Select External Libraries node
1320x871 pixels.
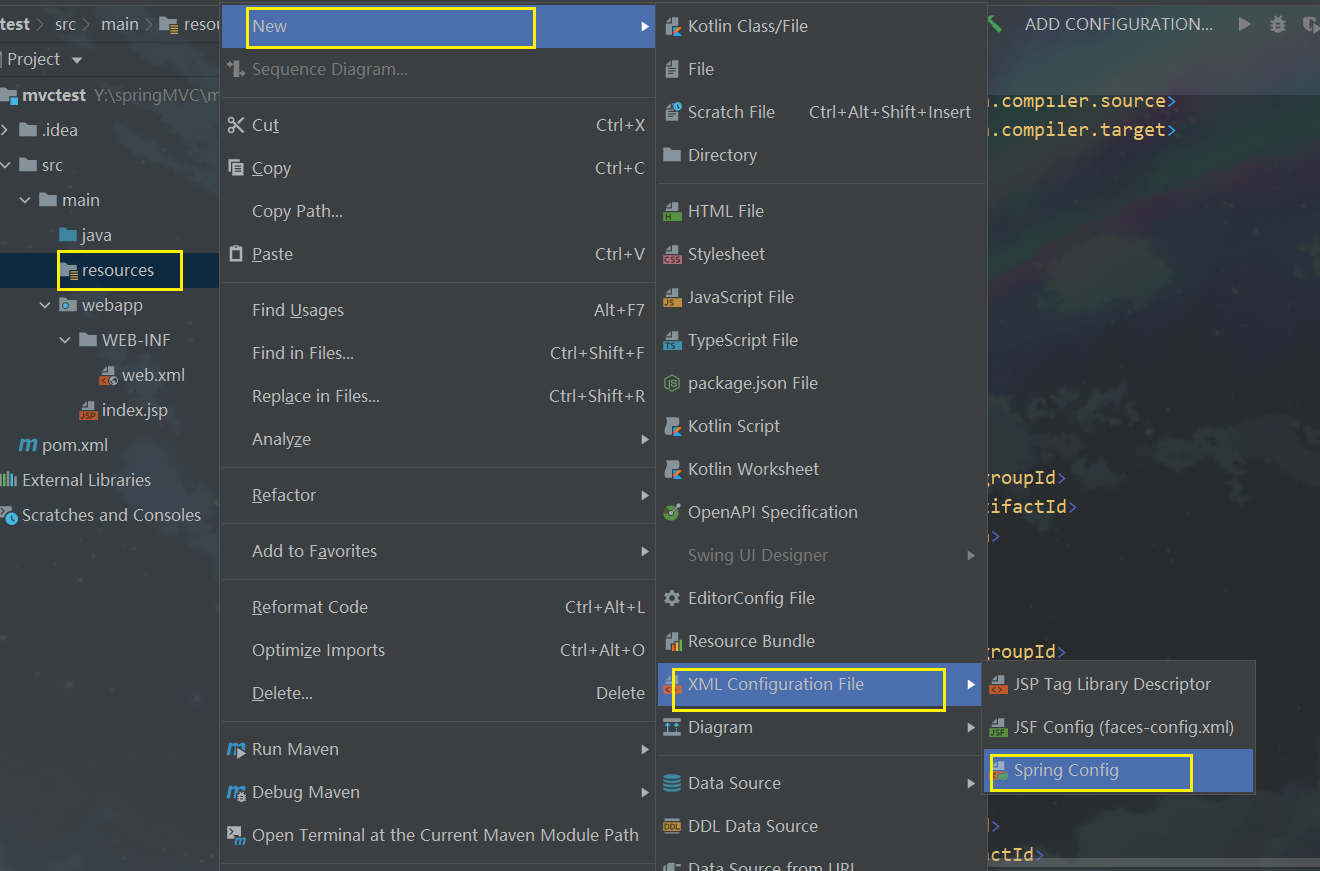pyautogui.click(x=86, y=480)
